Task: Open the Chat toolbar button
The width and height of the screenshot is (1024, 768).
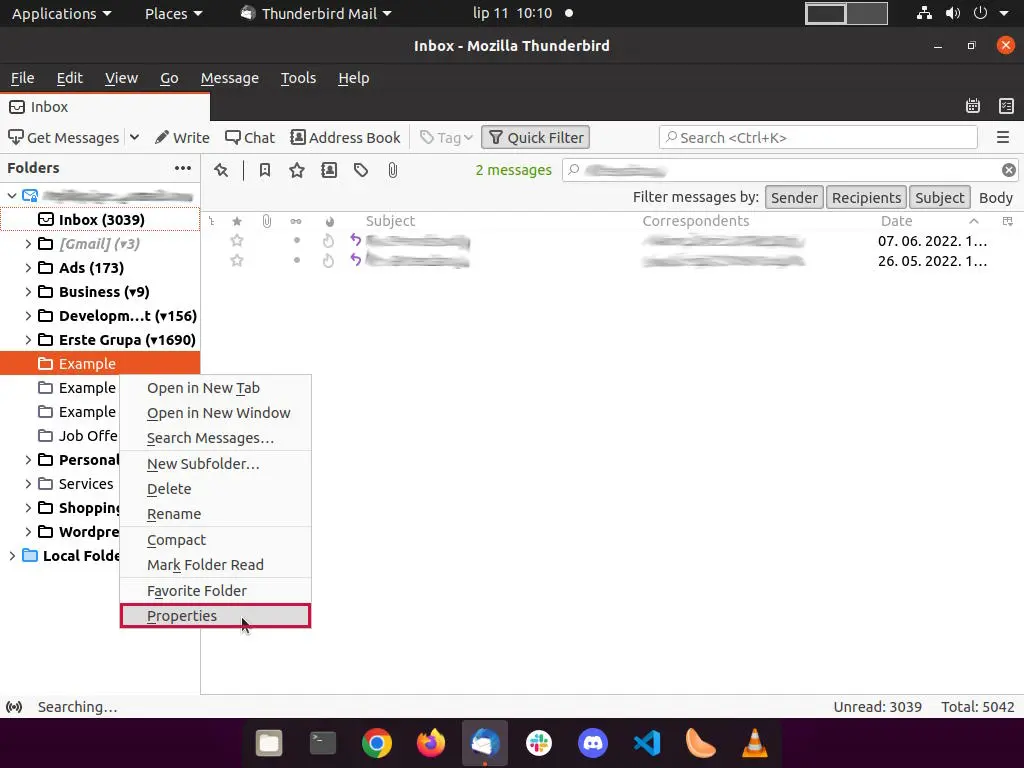Action: coord(250,138)
